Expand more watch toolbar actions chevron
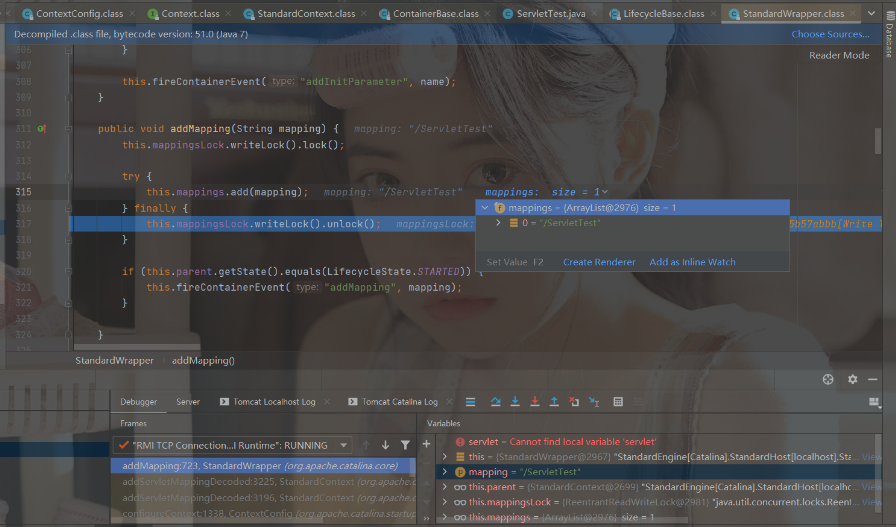Image resolution: width=896 pixels, height=527 pixels. tap(426, 518)
